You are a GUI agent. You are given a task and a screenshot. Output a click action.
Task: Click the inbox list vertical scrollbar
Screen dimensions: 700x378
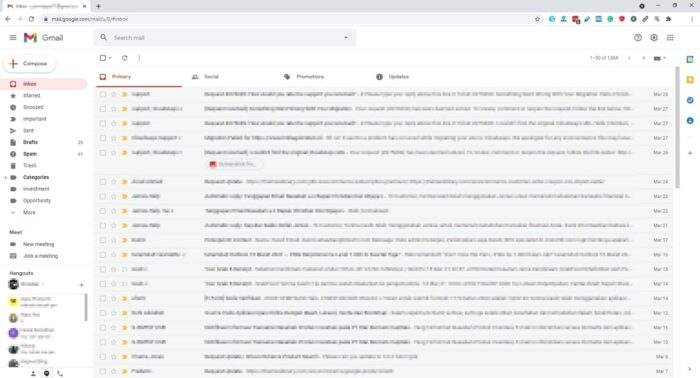point(678,127)
